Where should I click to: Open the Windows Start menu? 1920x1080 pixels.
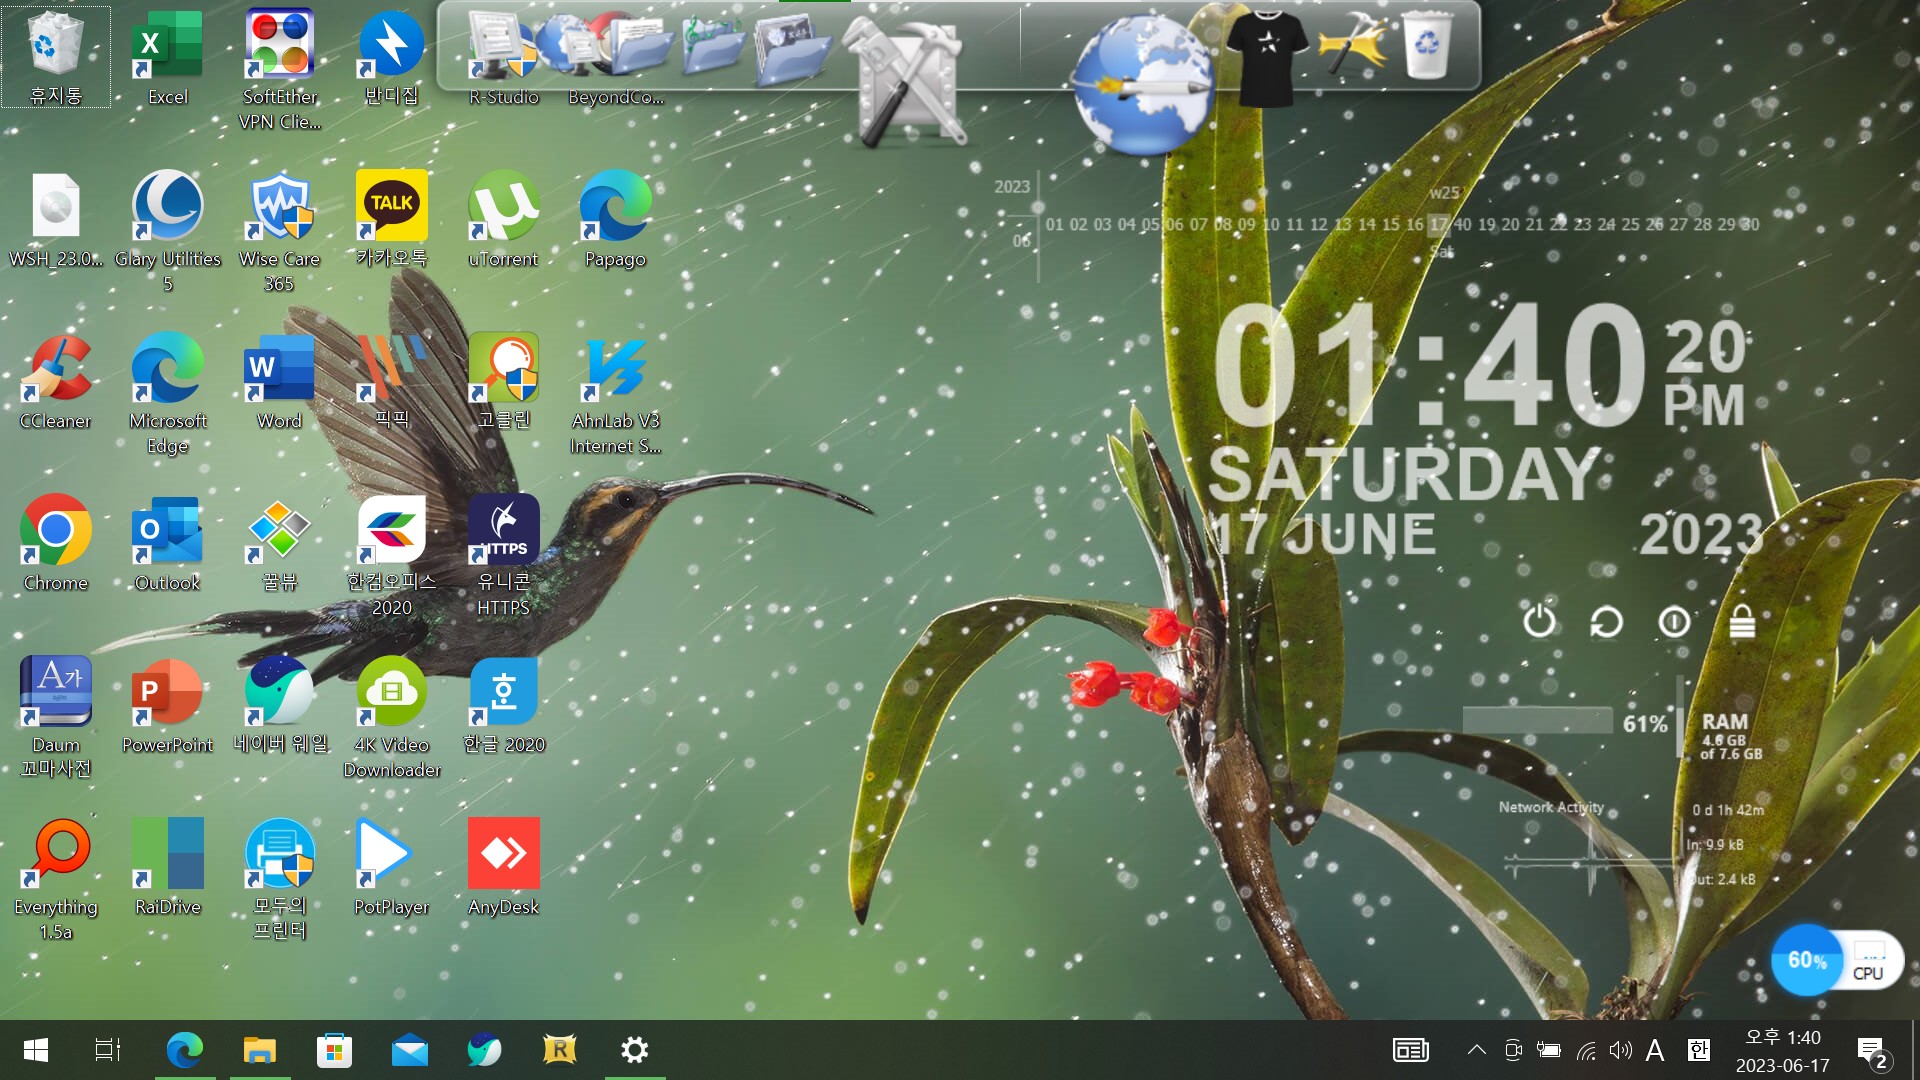36,1050
